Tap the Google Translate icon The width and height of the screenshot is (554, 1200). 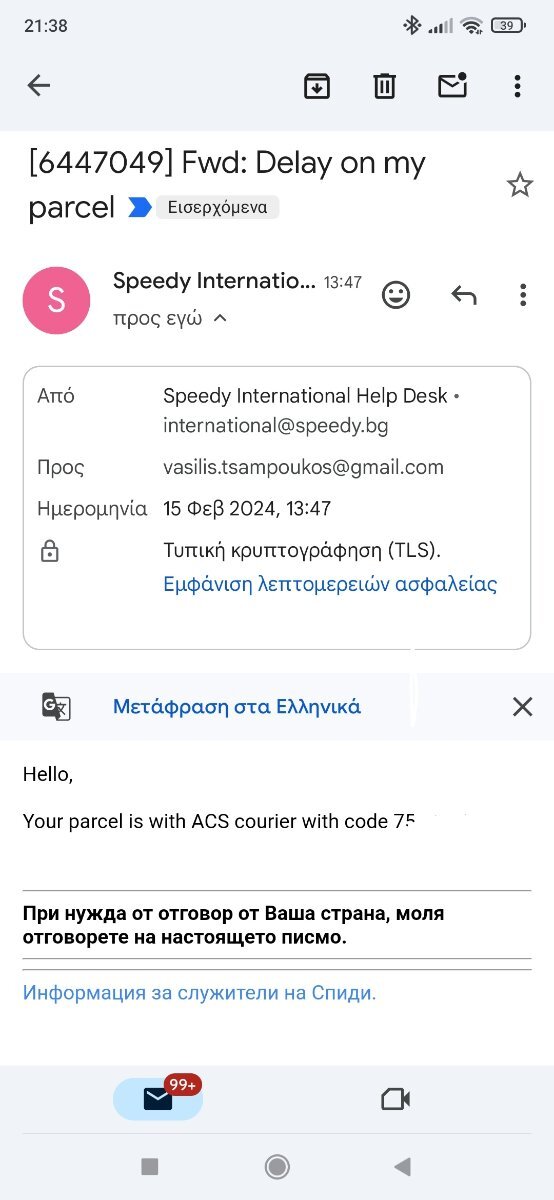56,706
